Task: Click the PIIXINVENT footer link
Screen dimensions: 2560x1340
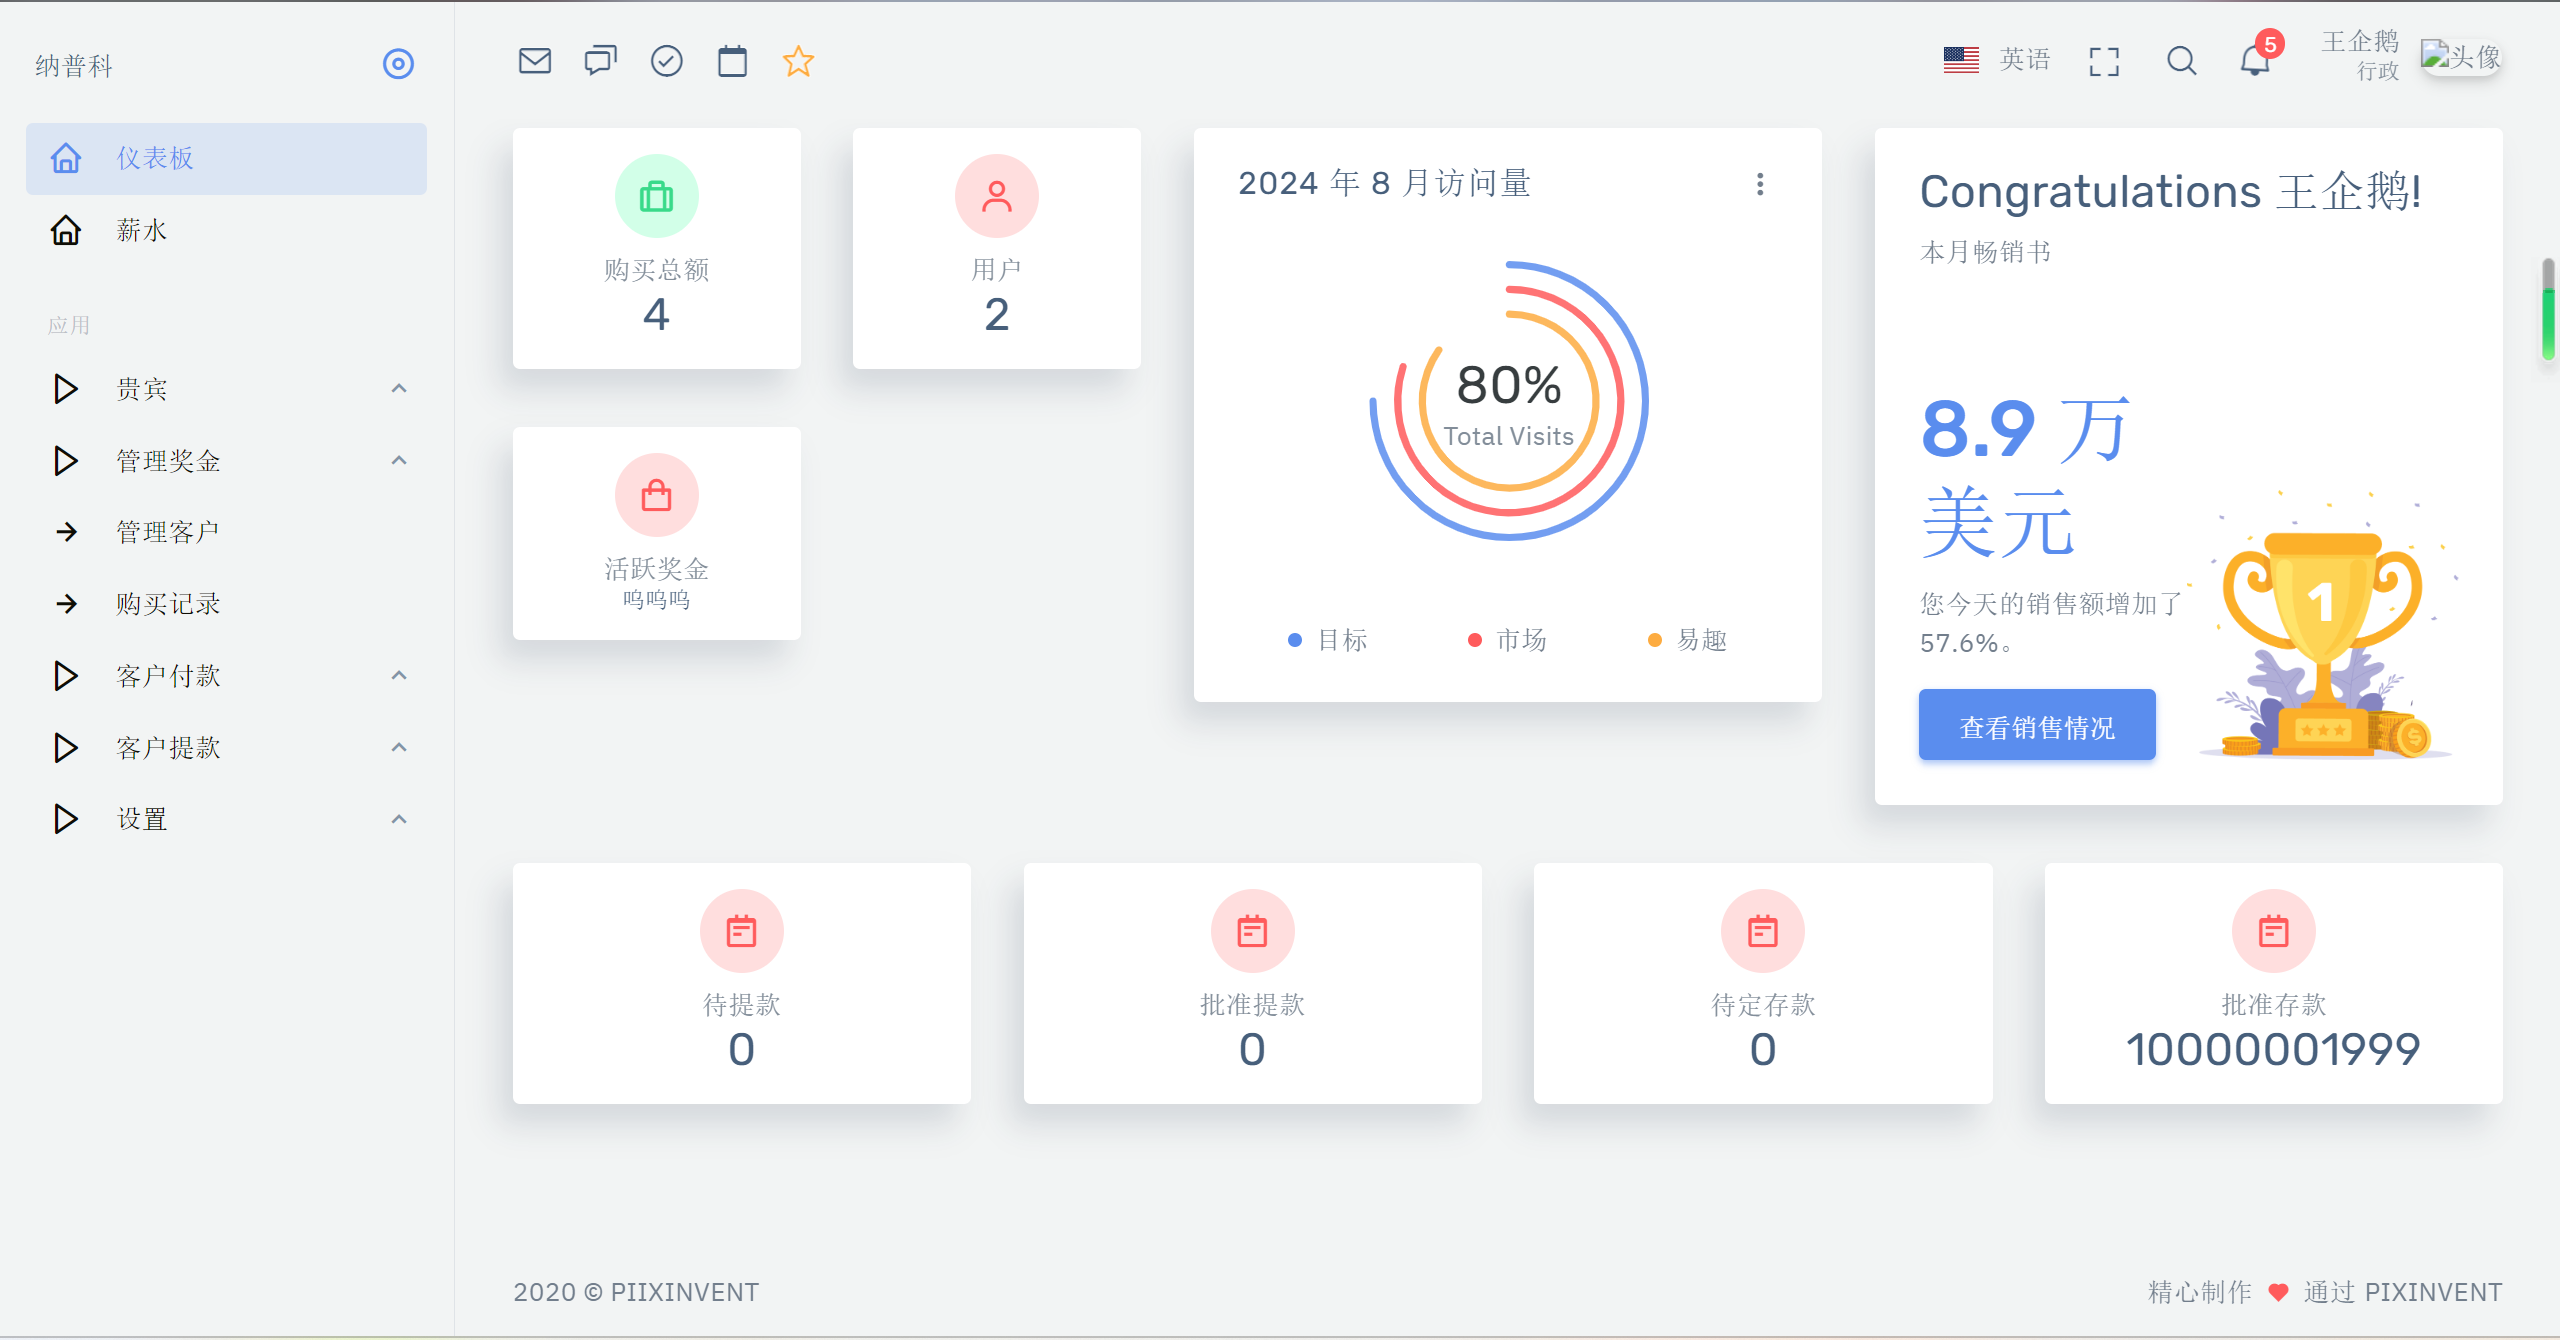Action: (x=684, y=1292)
